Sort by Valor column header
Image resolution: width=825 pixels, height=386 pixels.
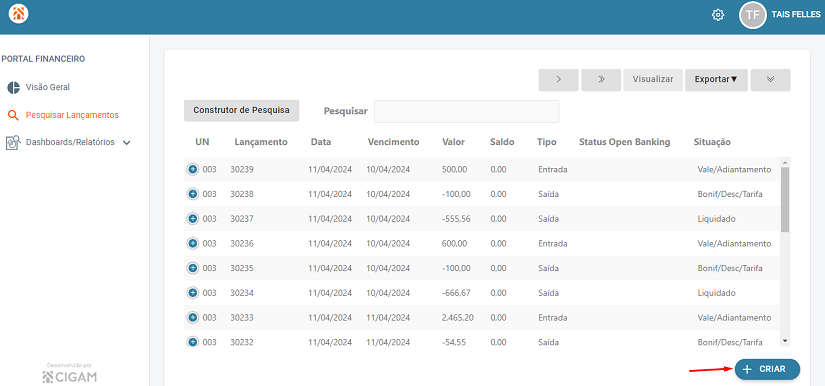coord(454,142)
